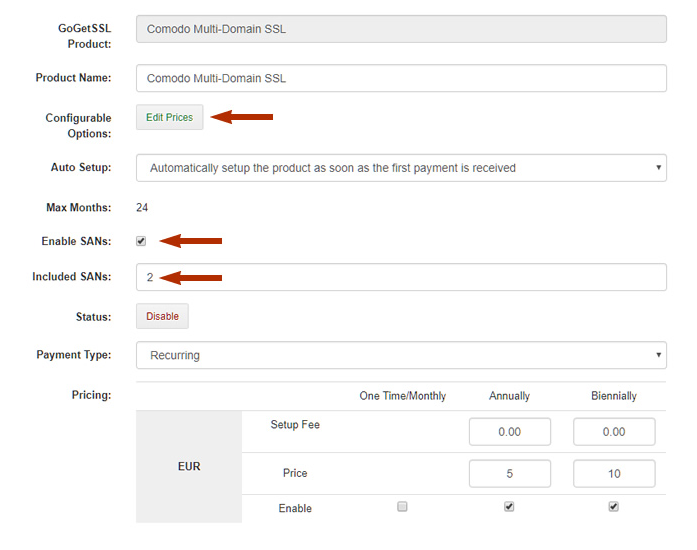Click the Annually Price field
This screenshot has height=550, width=697.
[509, 474]
